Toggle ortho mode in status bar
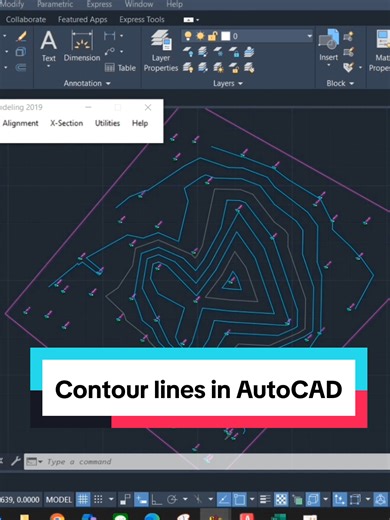Viewport: 390px width, 520px height. tap(156, 499)
